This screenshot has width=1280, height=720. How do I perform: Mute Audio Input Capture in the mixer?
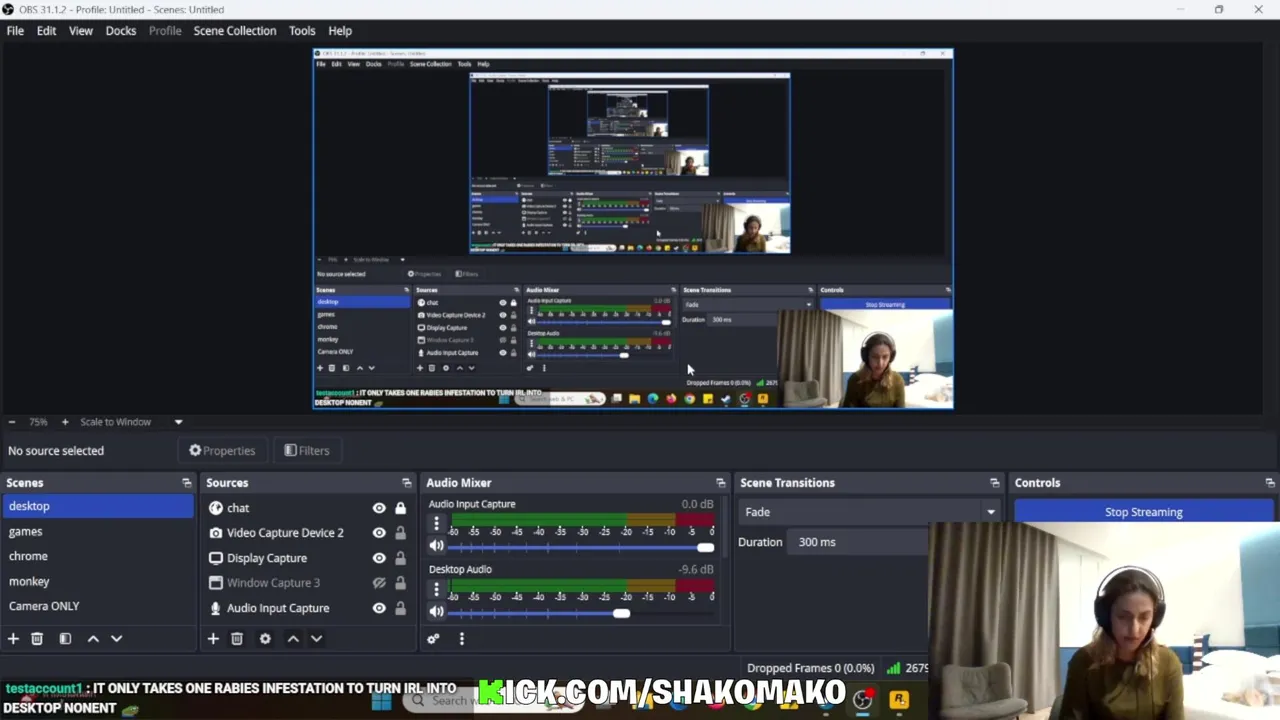(436, 546)
